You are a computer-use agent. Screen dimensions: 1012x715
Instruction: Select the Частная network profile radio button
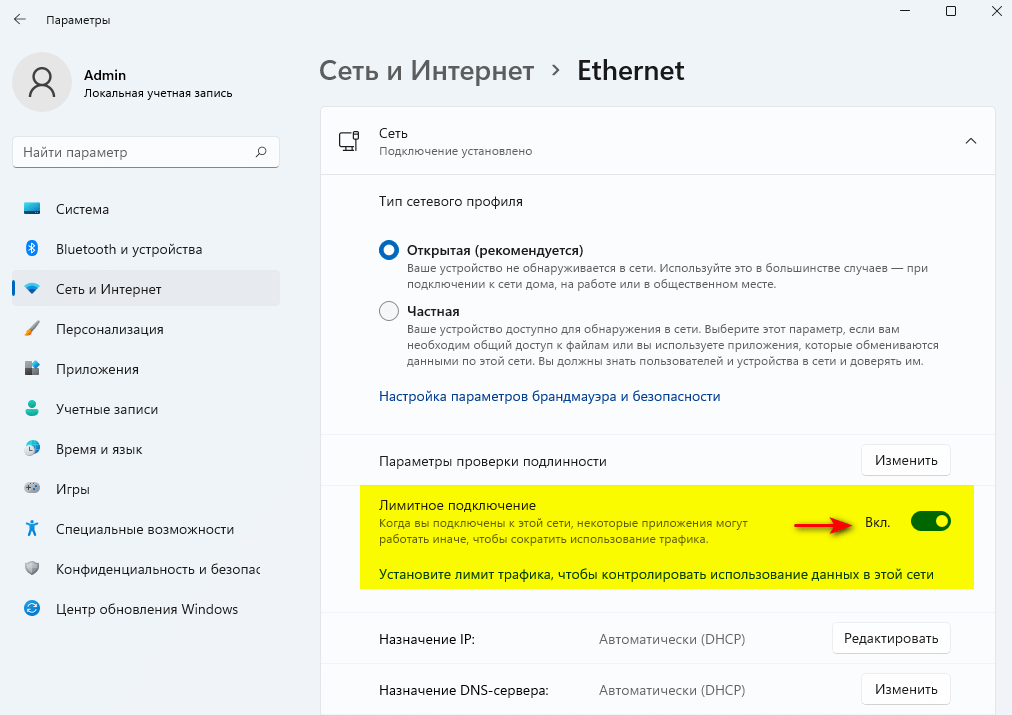pos(389,311)
